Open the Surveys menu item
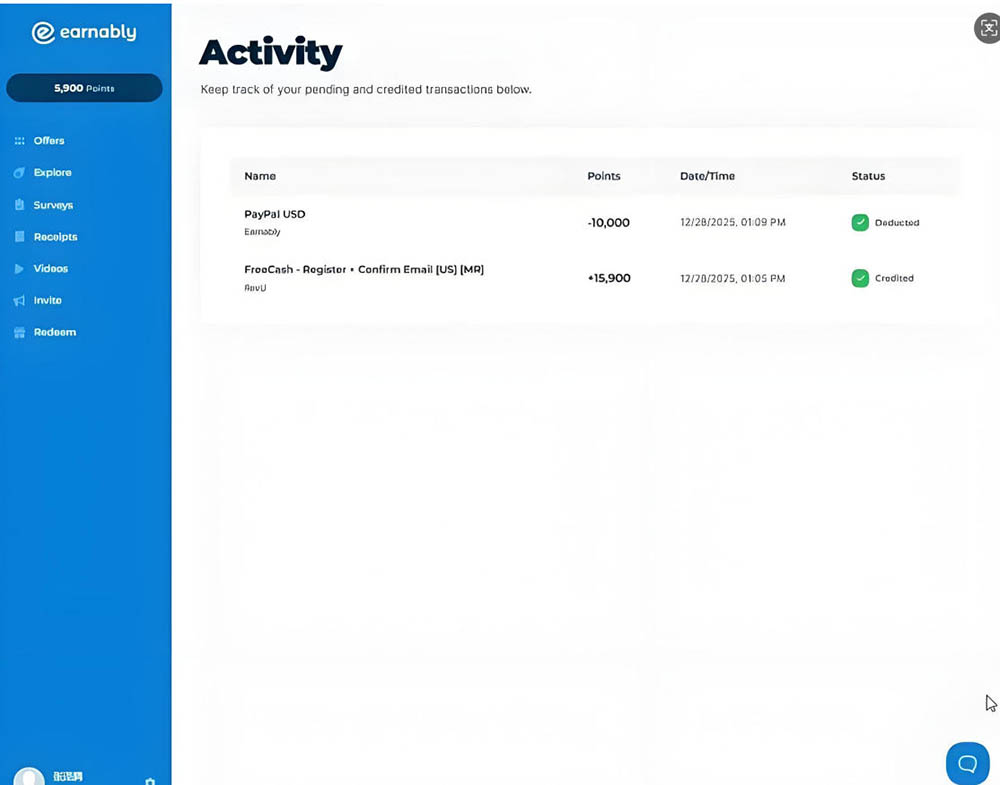 pos(53,205)
